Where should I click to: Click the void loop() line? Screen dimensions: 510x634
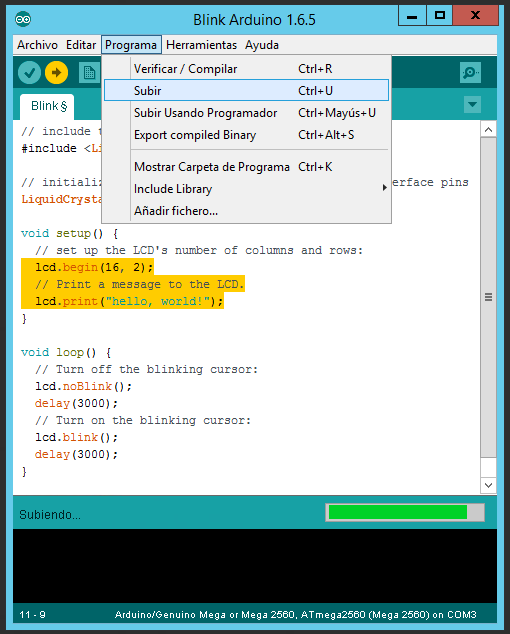[x=66, y=352]
